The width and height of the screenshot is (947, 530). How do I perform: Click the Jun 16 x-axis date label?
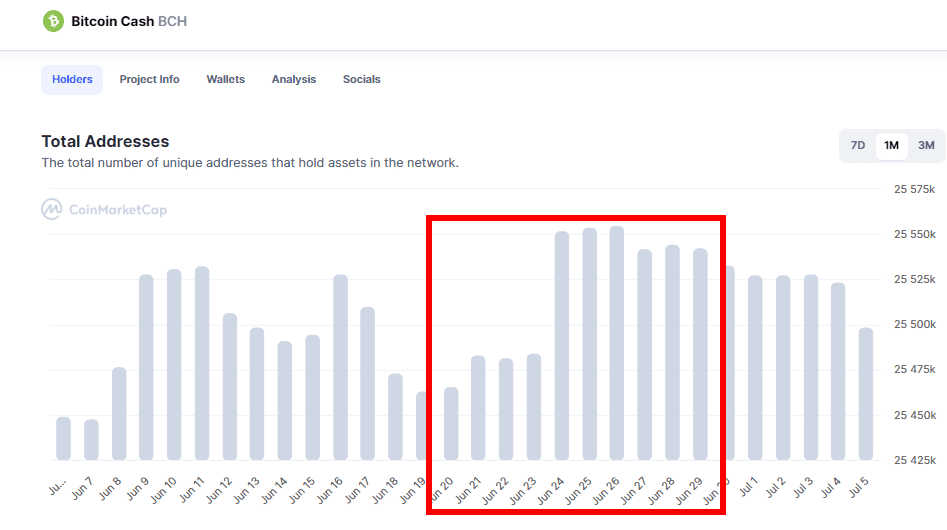(x=330, y=490)
